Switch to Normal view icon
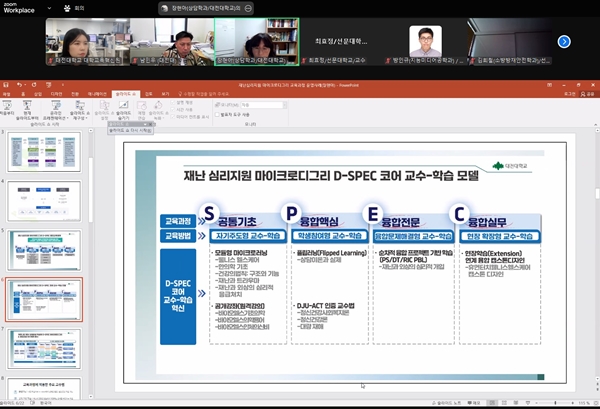Viewport: 600px width, 409px height. pos(492,403)
